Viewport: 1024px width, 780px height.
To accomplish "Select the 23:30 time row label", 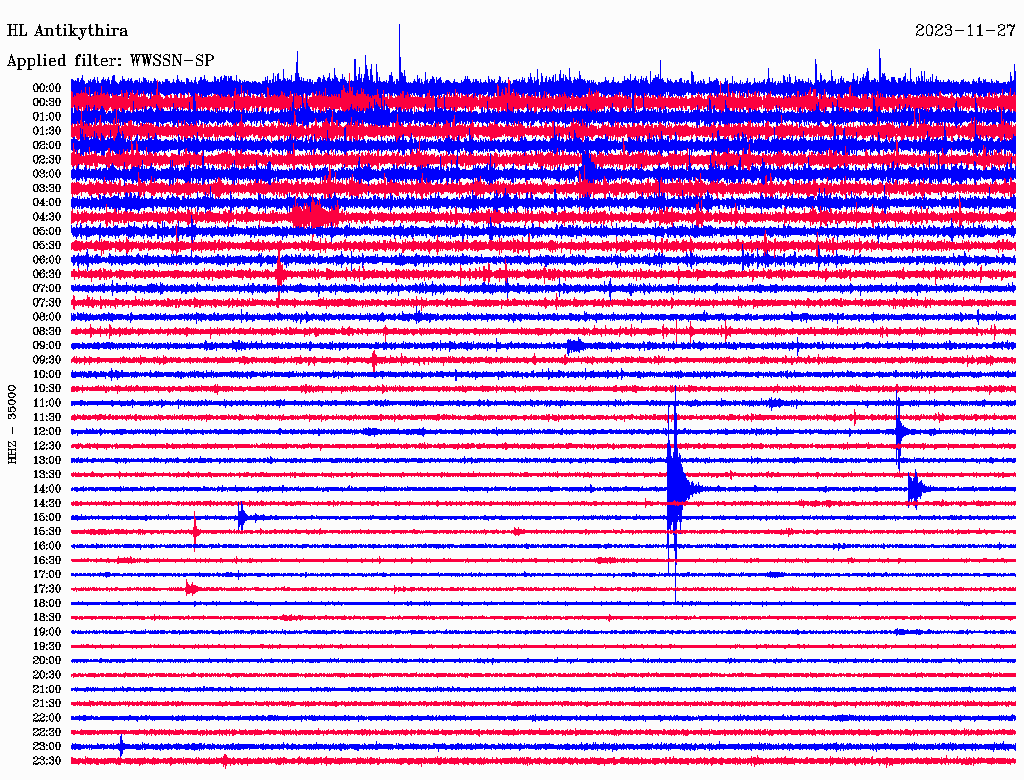I will pyautogui.click(x=47, y=761).
